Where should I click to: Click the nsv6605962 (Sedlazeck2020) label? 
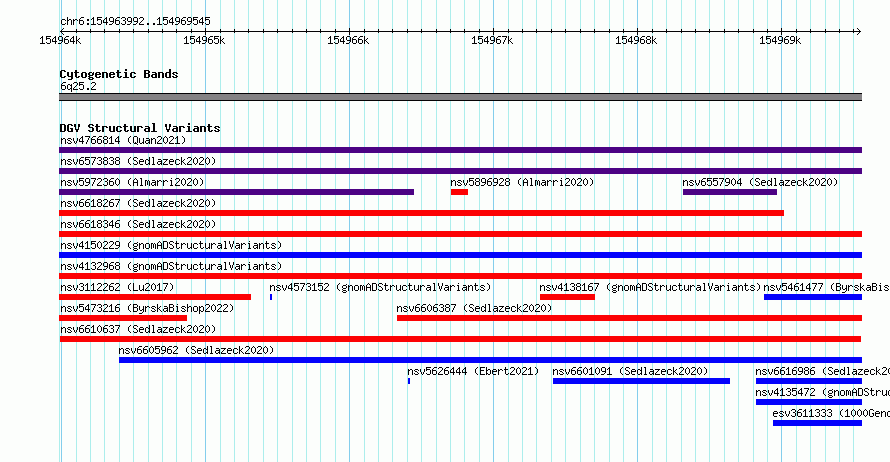(x=196, y=350)
